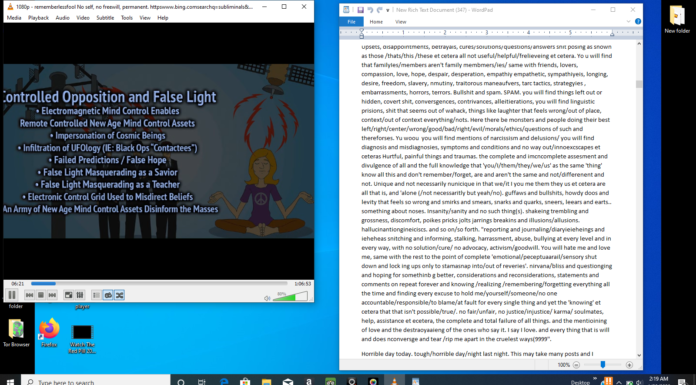Redo action in WordPad

pos(380,10)
